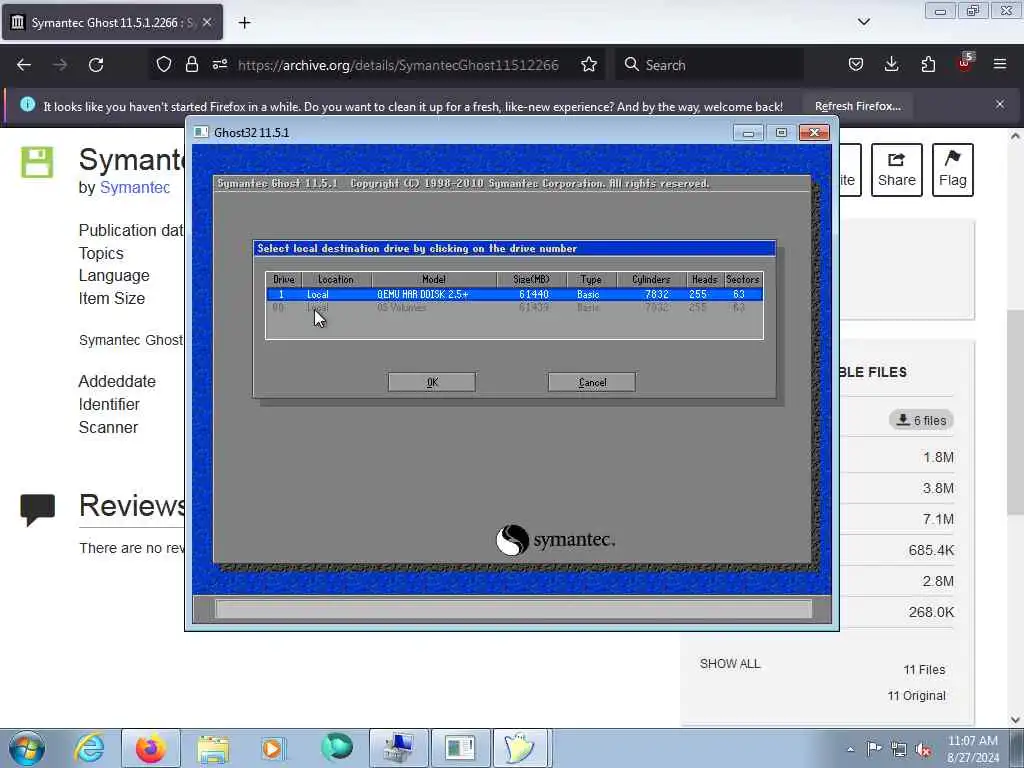Click the Ghost32 window title icon
Screen dimensions: 1024x768
201,133
